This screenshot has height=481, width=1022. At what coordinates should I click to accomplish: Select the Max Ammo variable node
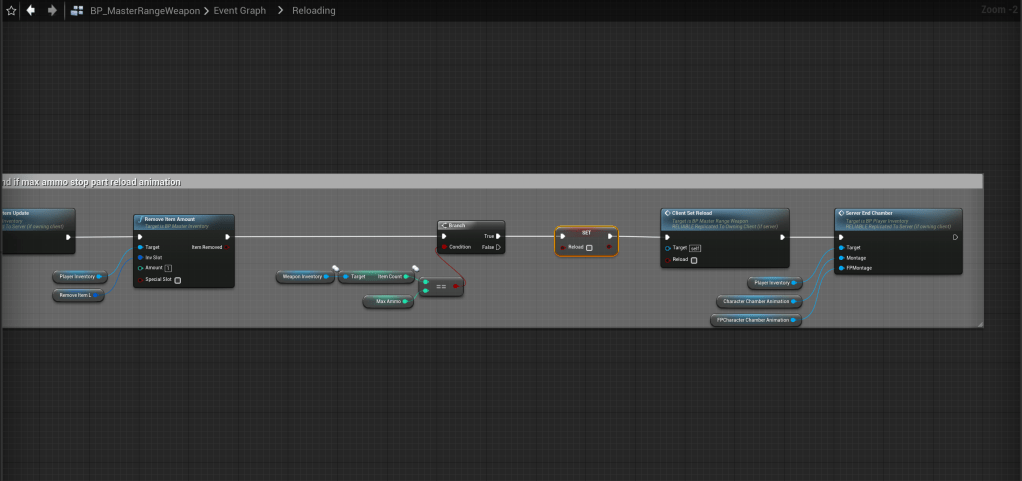388,301
